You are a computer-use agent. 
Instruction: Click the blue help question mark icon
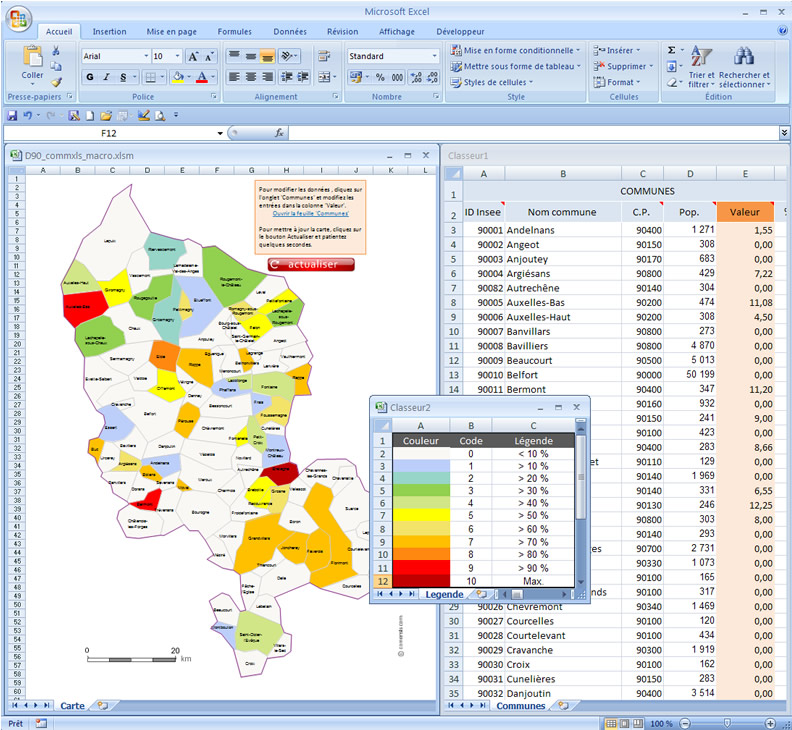pos(782,31)
